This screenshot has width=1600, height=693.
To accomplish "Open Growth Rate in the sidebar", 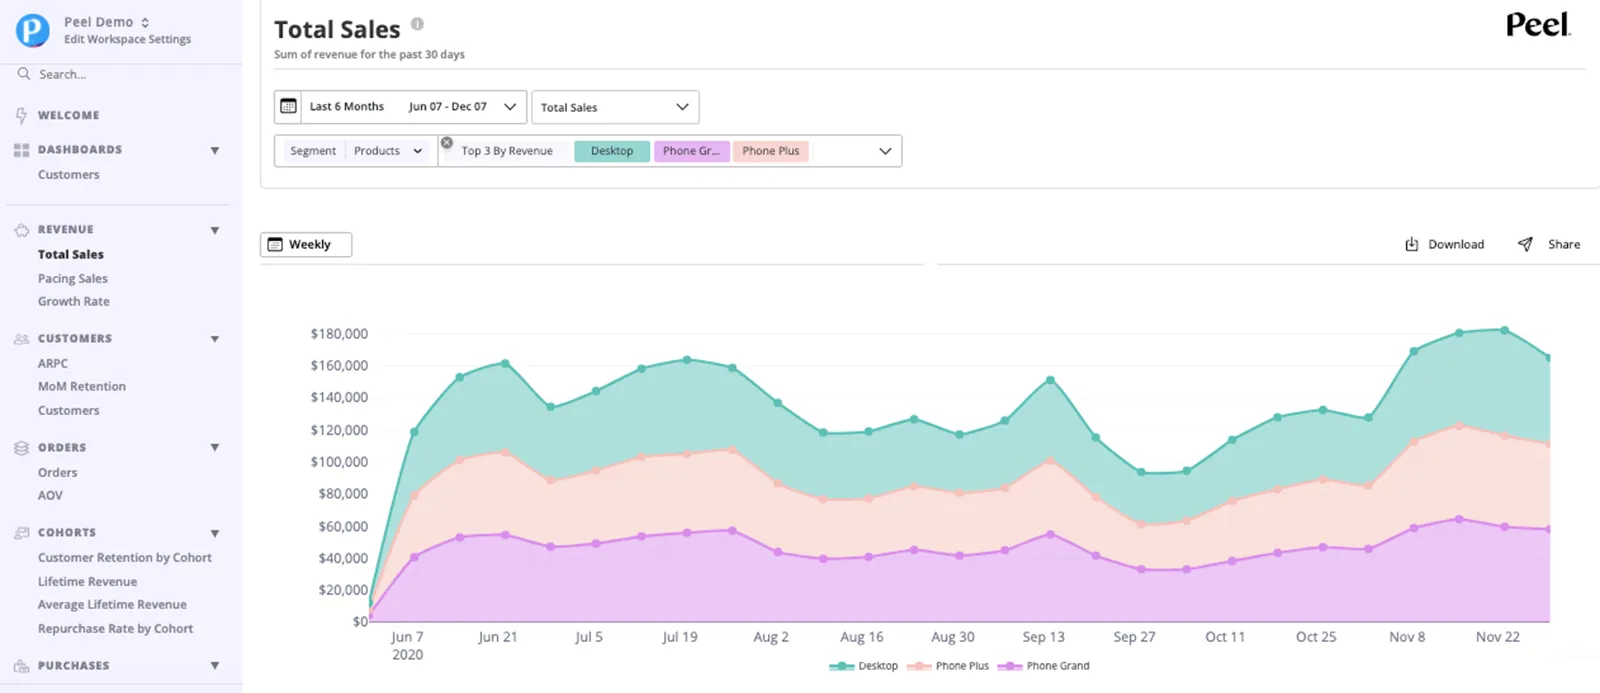I will (74, 302).
